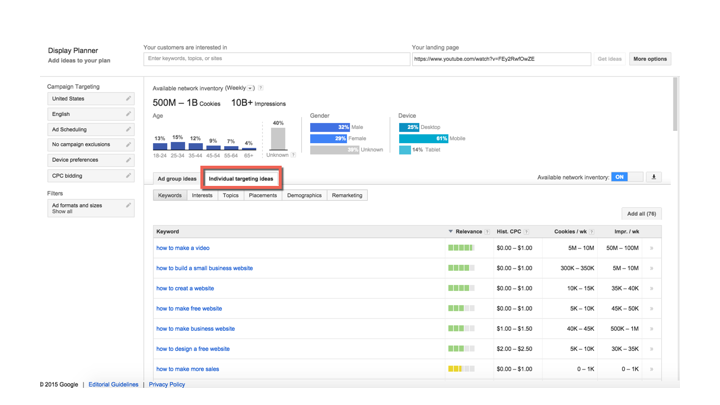Viewport: 720px width, 405px height.
Task: Edit No campaign exclusions pencil icon
Action: [x=129, y=145]
